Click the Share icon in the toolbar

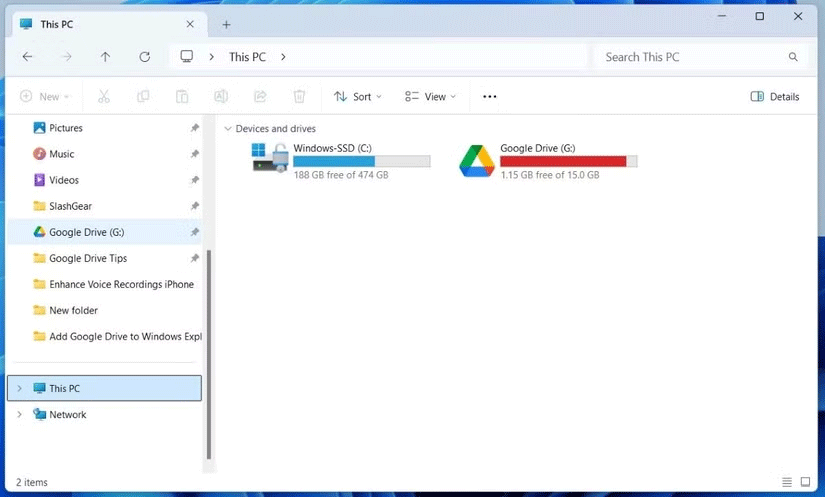pyautogui.click(x=260, y=96)
